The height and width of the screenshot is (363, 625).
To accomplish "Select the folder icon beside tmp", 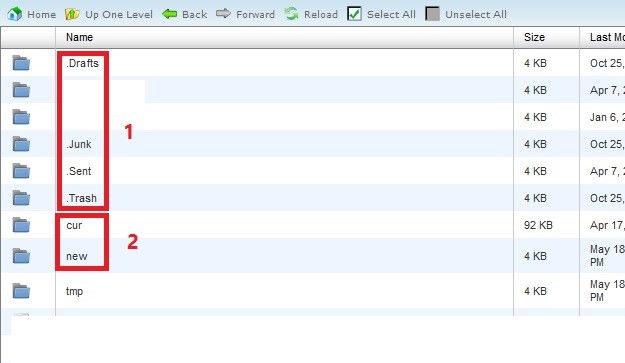I will coord(21,291).
